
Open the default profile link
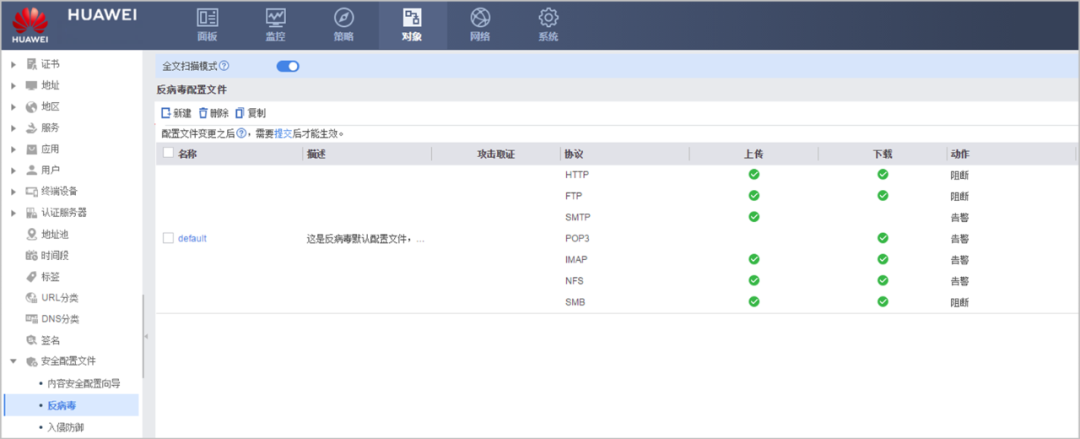pos(192,238)
